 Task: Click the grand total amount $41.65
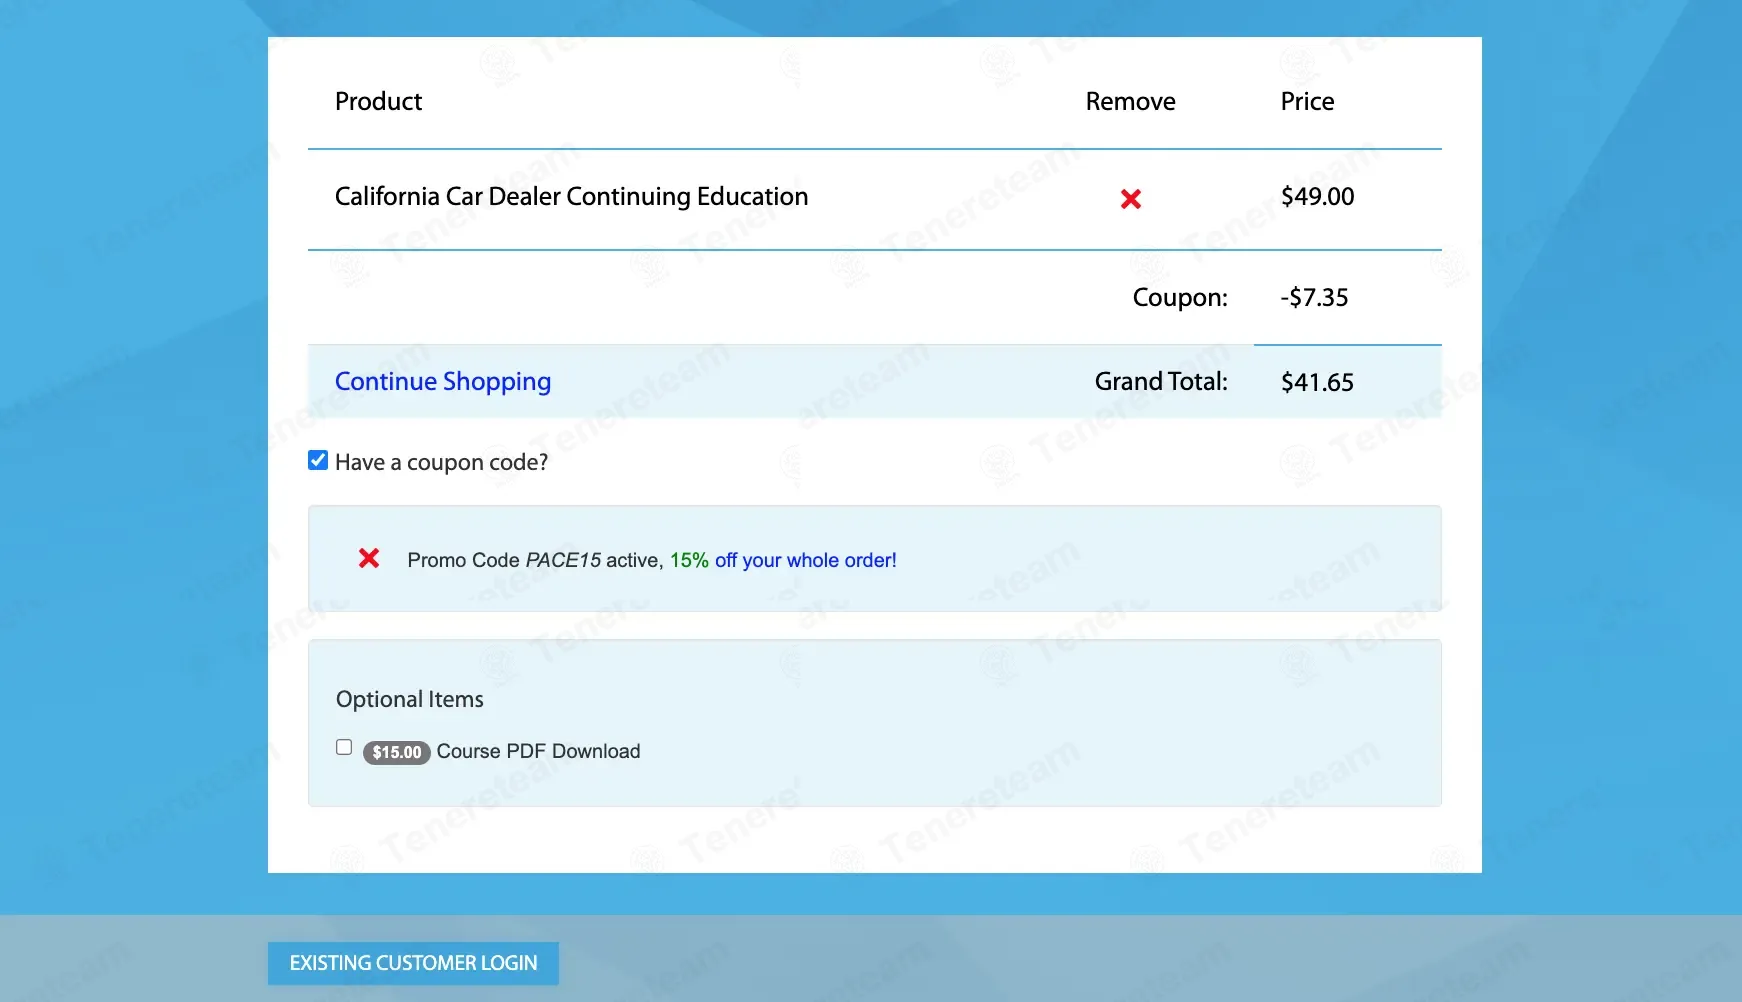pos(1317,382)
